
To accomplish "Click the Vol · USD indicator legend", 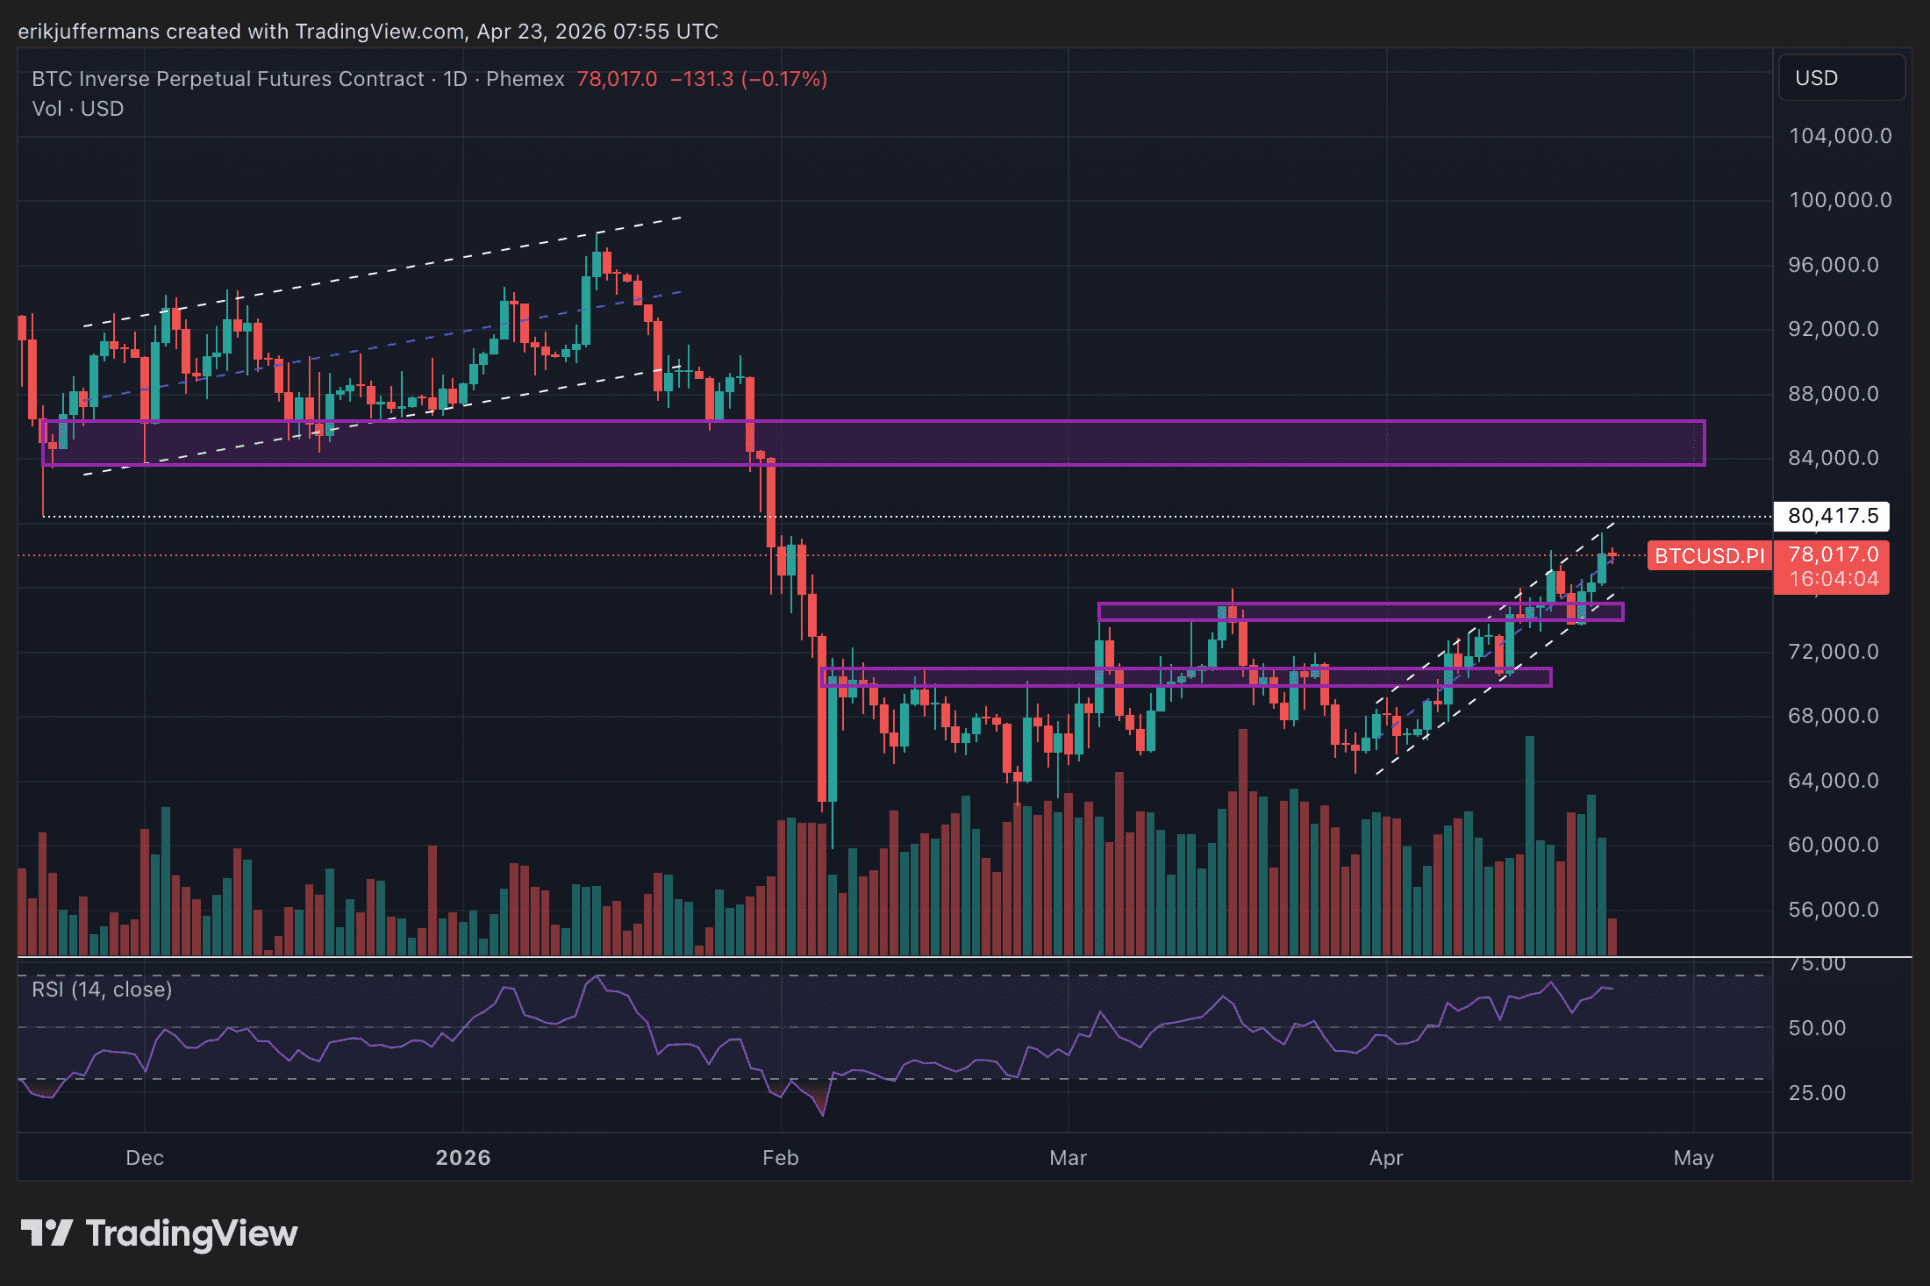I will click(78, 108).
